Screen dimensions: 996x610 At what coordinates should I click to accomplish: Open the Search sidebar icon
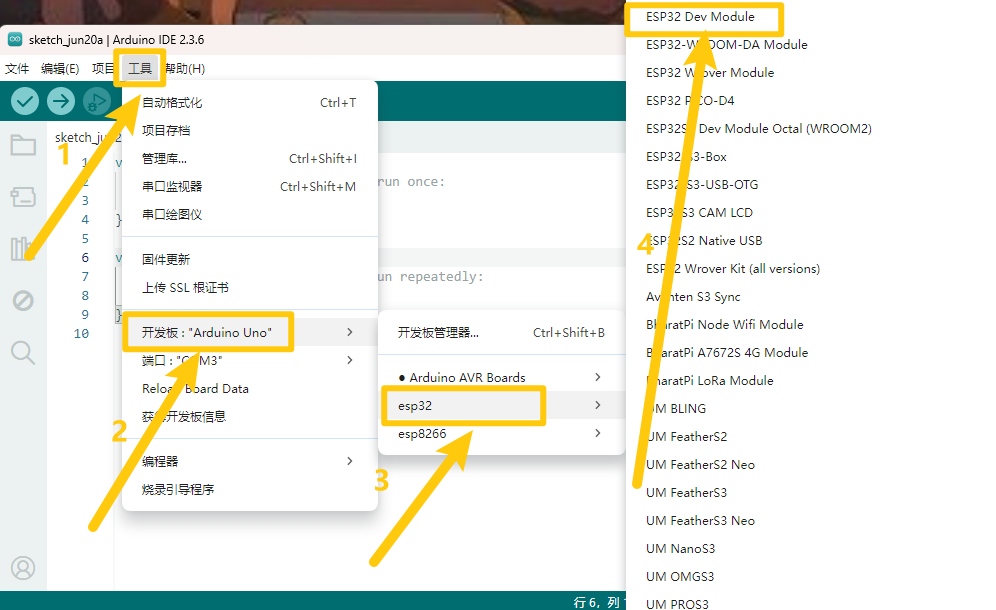[x=23, y=352]
